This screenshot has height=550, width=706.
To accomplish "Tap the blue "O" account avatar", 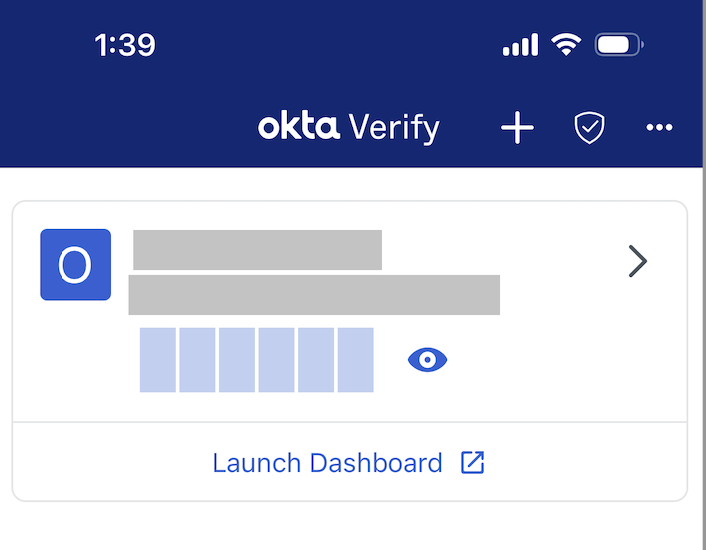I will 75,265.
